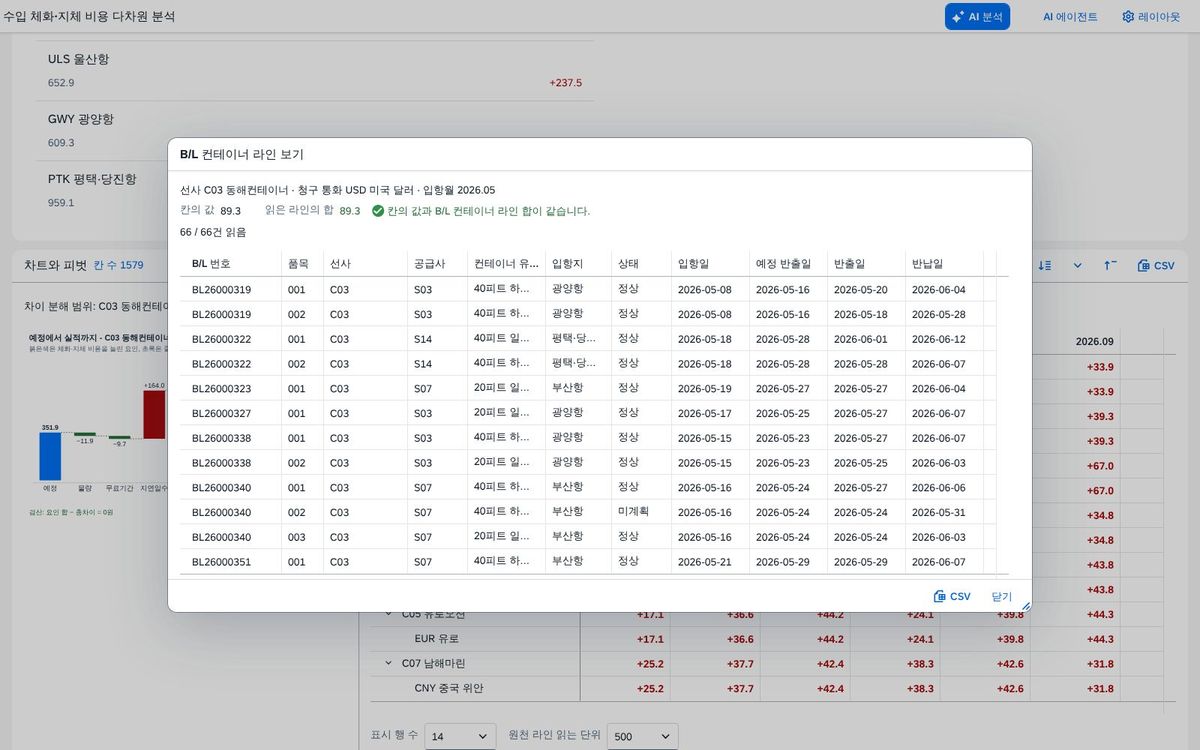Click the ascending sort arrow icon
This screenshot has width=1200, height=750.
click(1111, 265)
